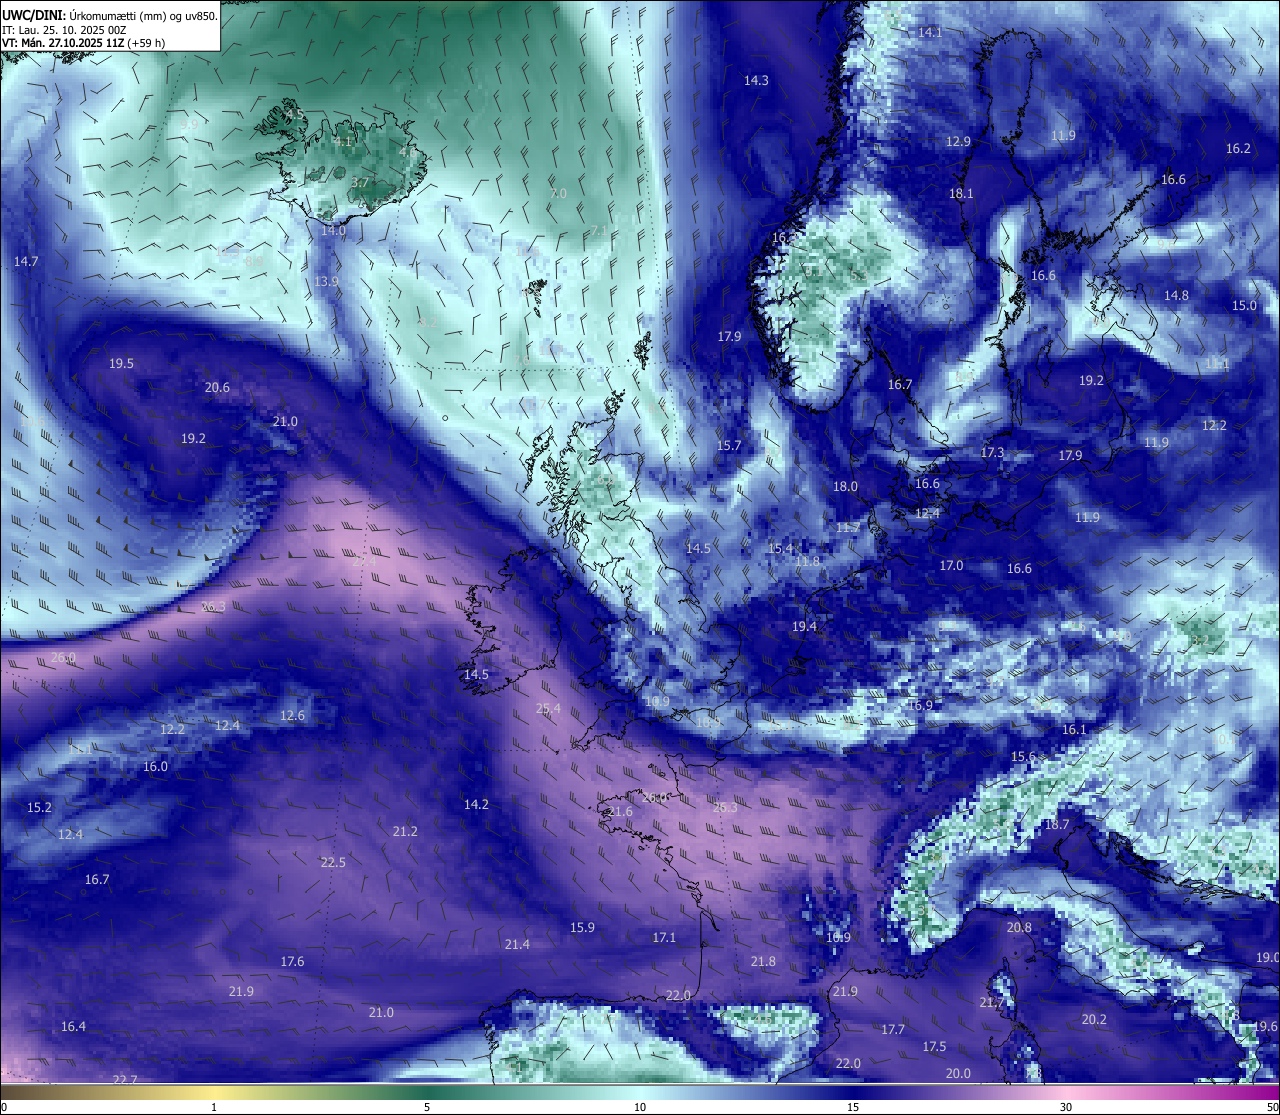Click the 16.0 value label
The image size is (1280, 1115).
(x=155, y=767)
